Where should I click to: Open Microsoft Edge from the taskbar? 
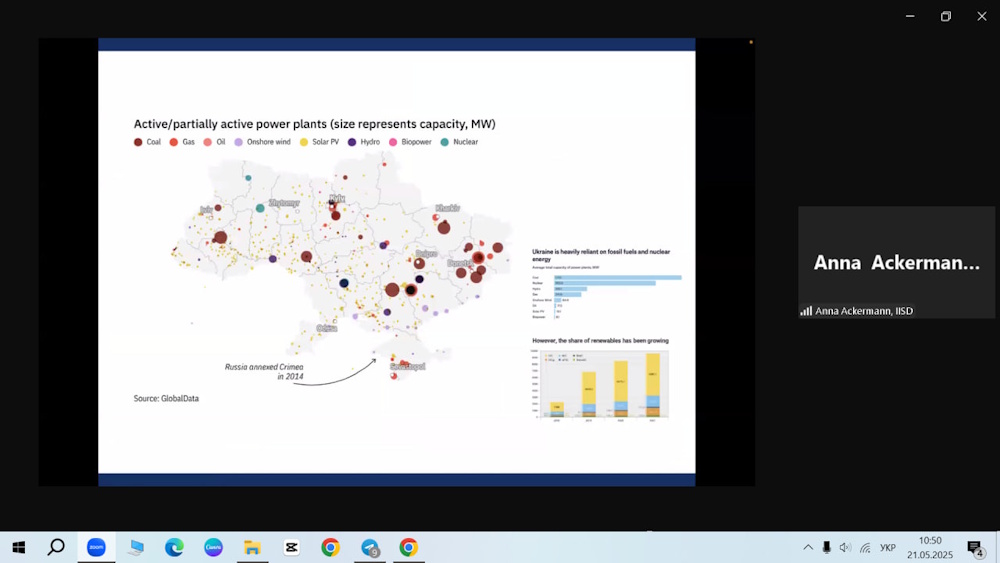174,547
